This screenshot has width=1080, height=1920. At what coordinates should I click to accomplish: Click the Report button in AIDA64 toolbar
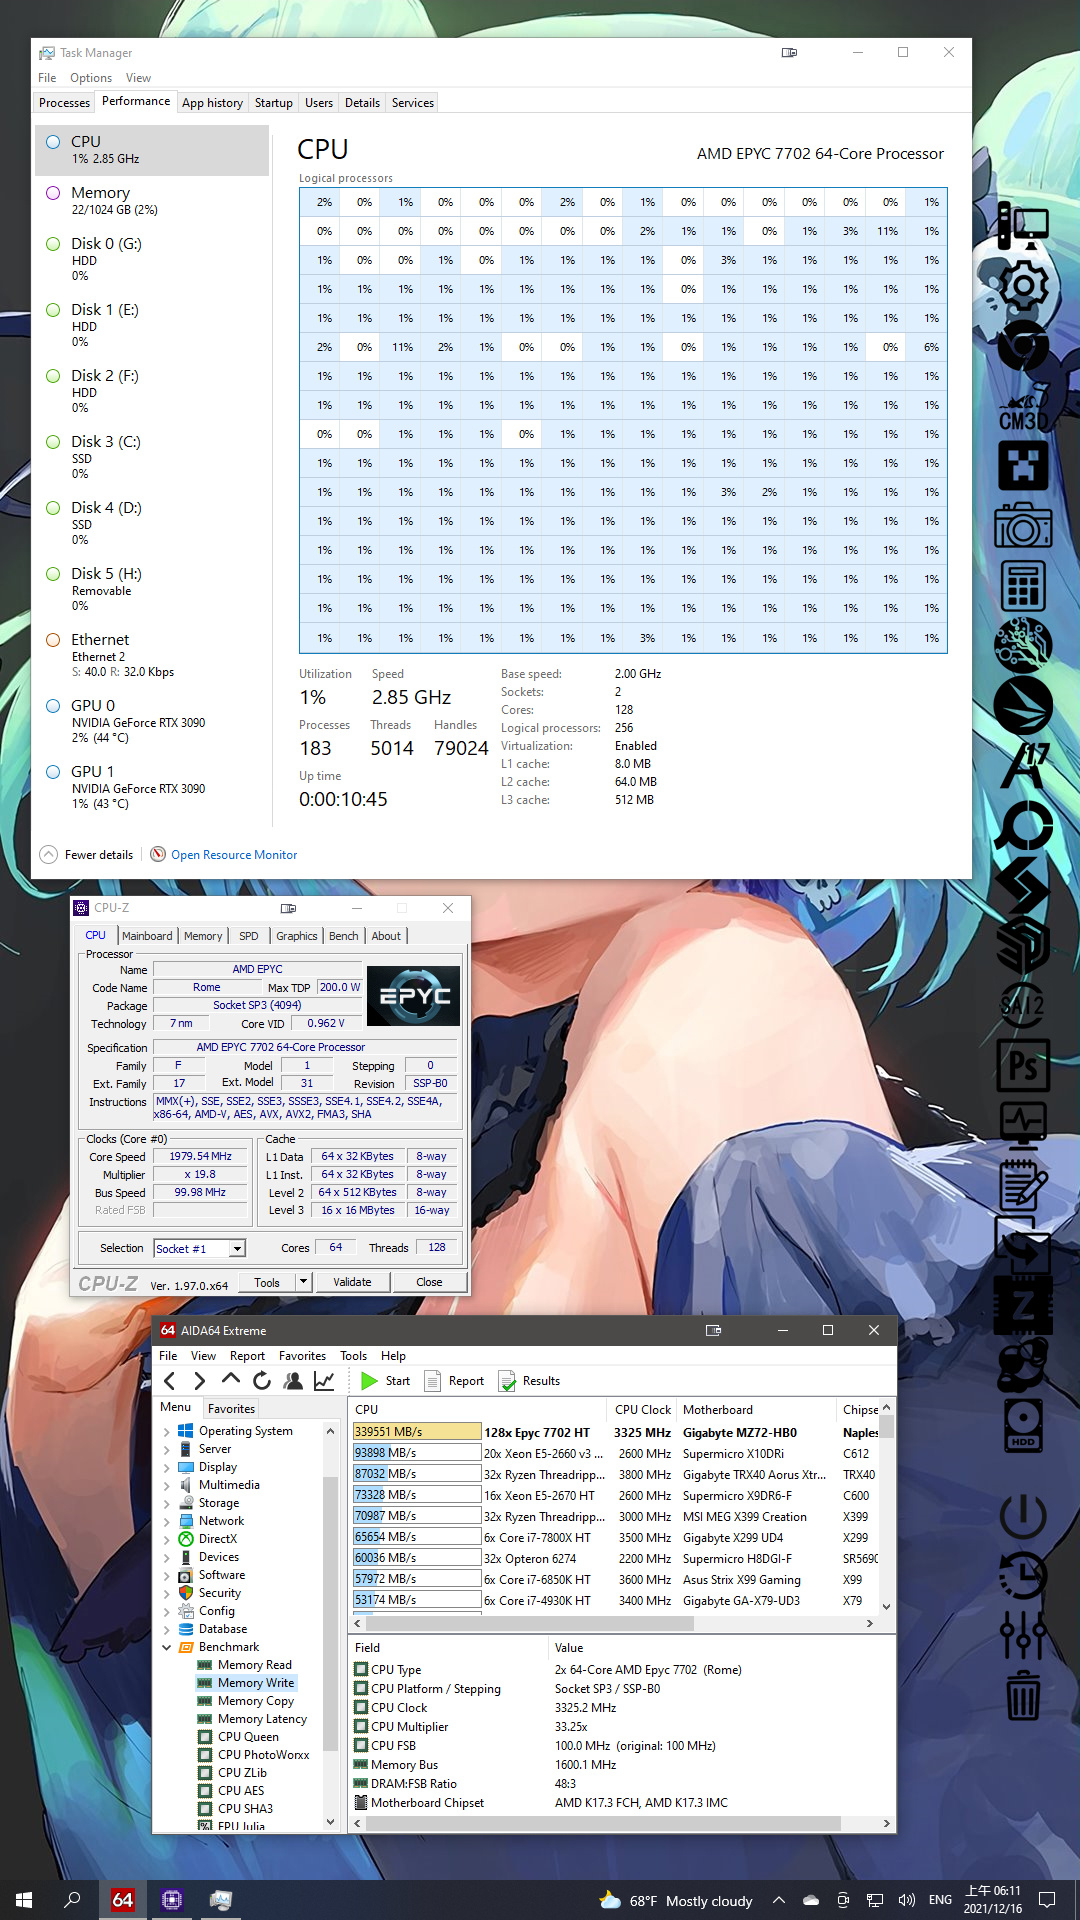click(x=455, y=1381)
